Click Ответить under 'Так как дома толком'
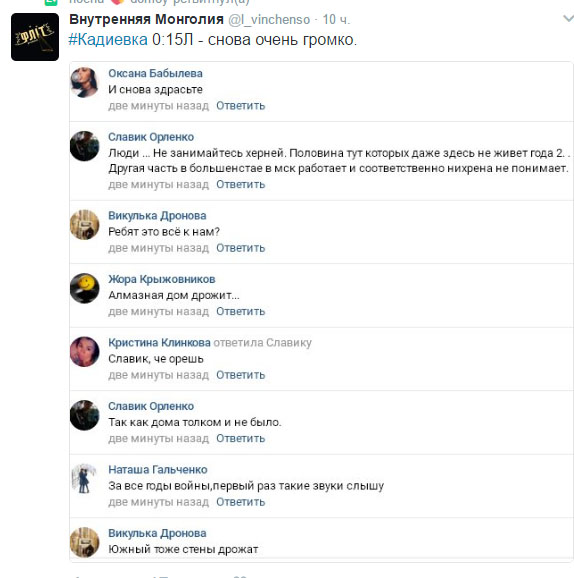Viewport: 574px width, 578px height. [241, 438]
